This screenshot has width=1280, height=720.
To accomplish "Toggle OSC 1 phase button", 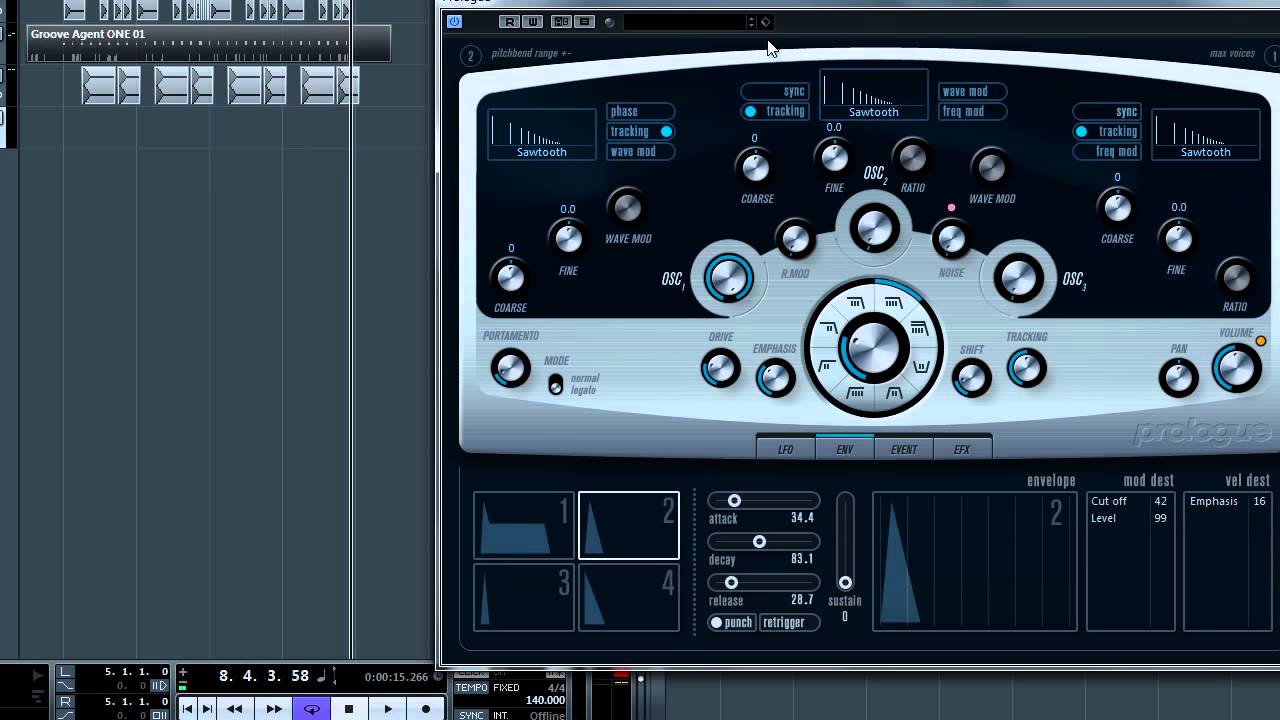I will [640, 111].
